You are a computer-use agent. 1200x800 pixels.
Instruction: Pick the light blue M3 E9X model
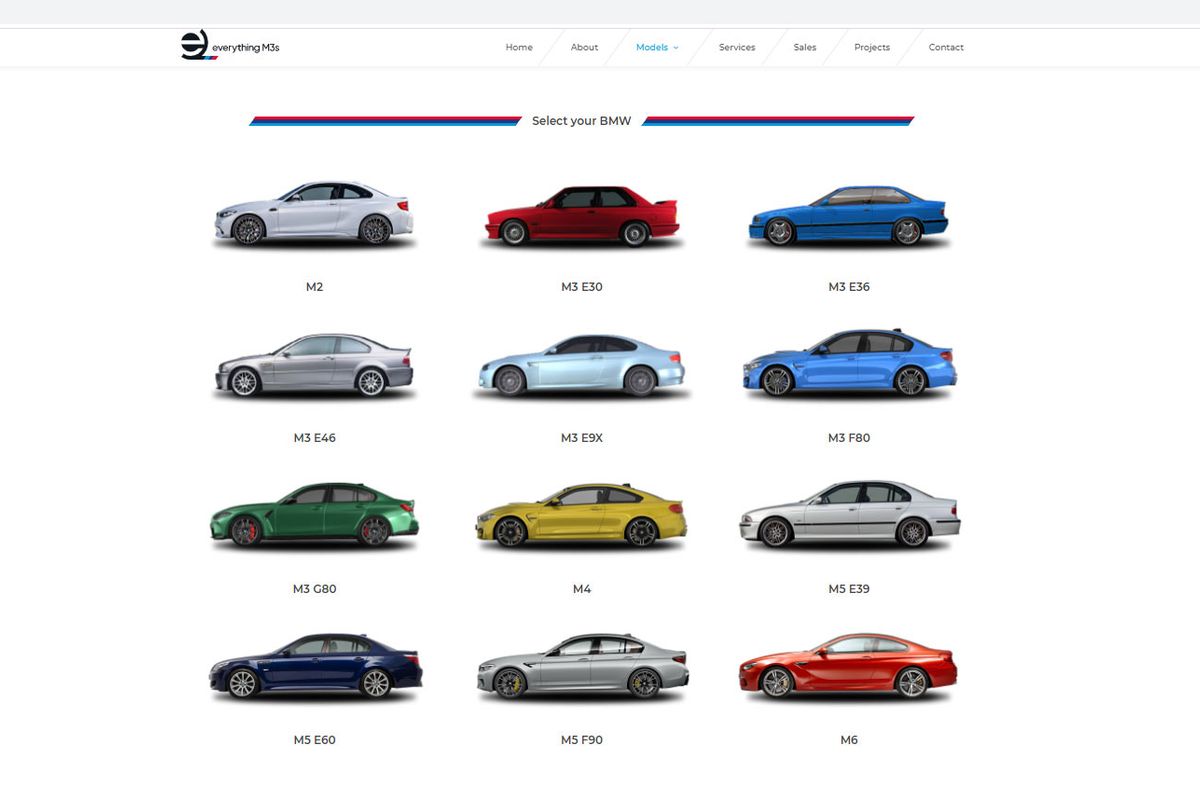coord(582,366)
